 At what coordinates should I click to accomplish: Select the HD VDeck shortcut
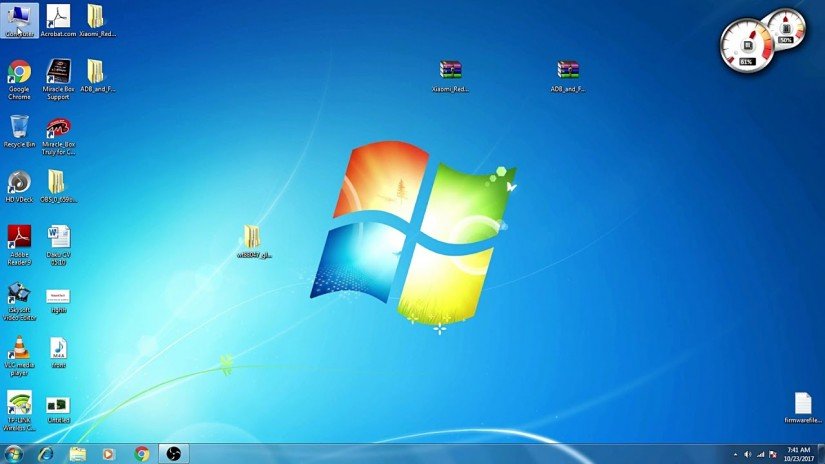click(19, 186)
